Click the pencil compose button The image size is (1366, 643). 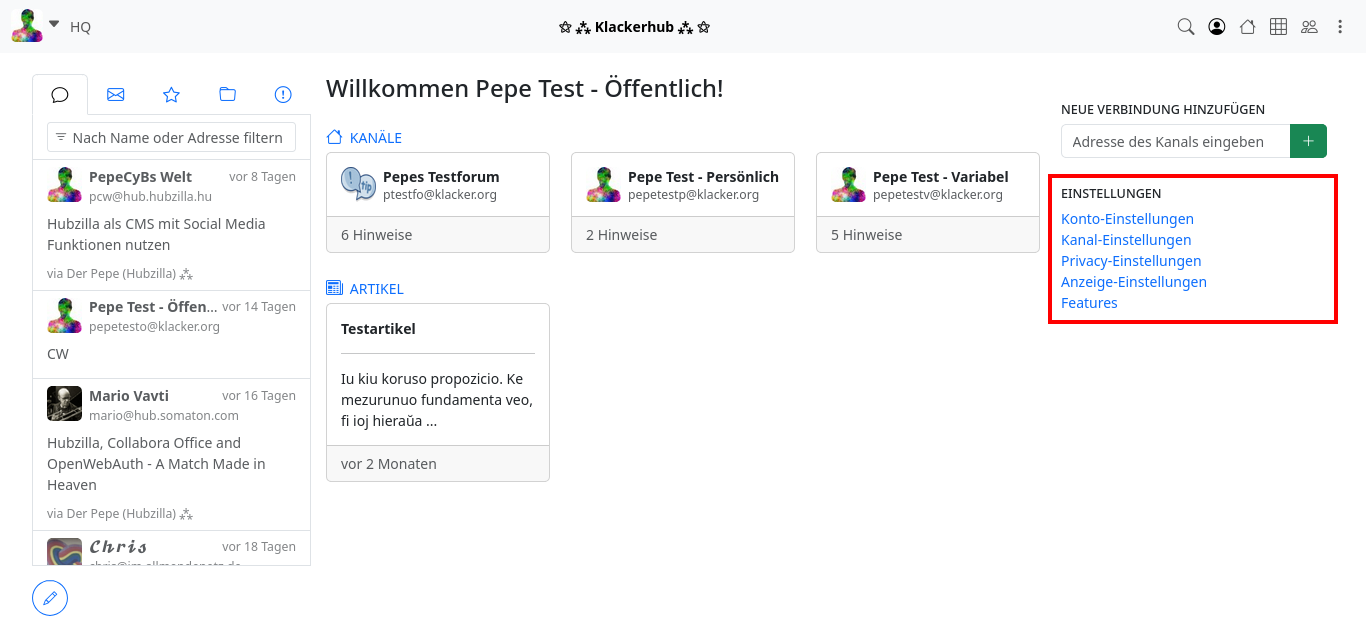point(50,598)
